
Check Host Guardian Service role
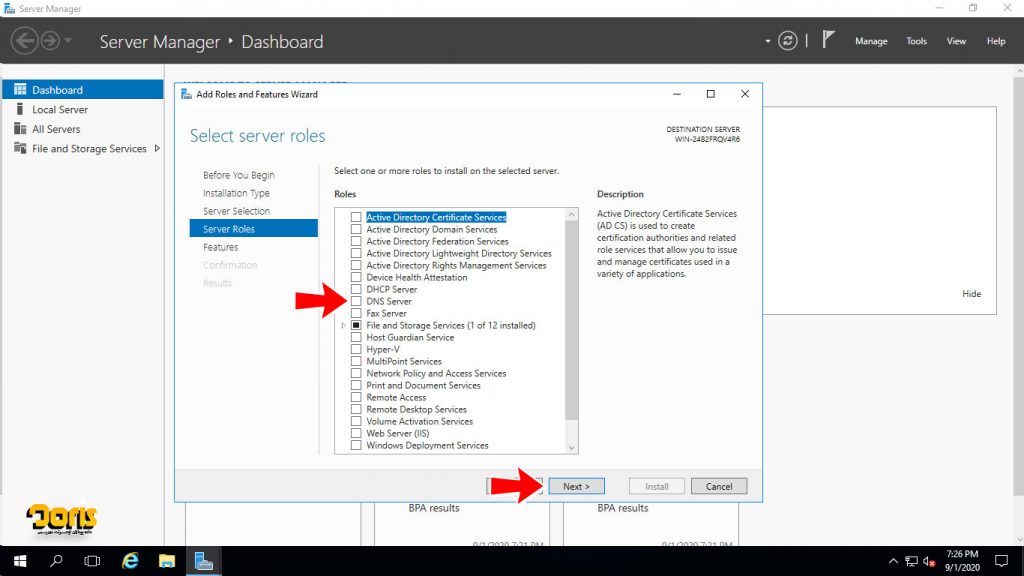[x=356, y=337]
